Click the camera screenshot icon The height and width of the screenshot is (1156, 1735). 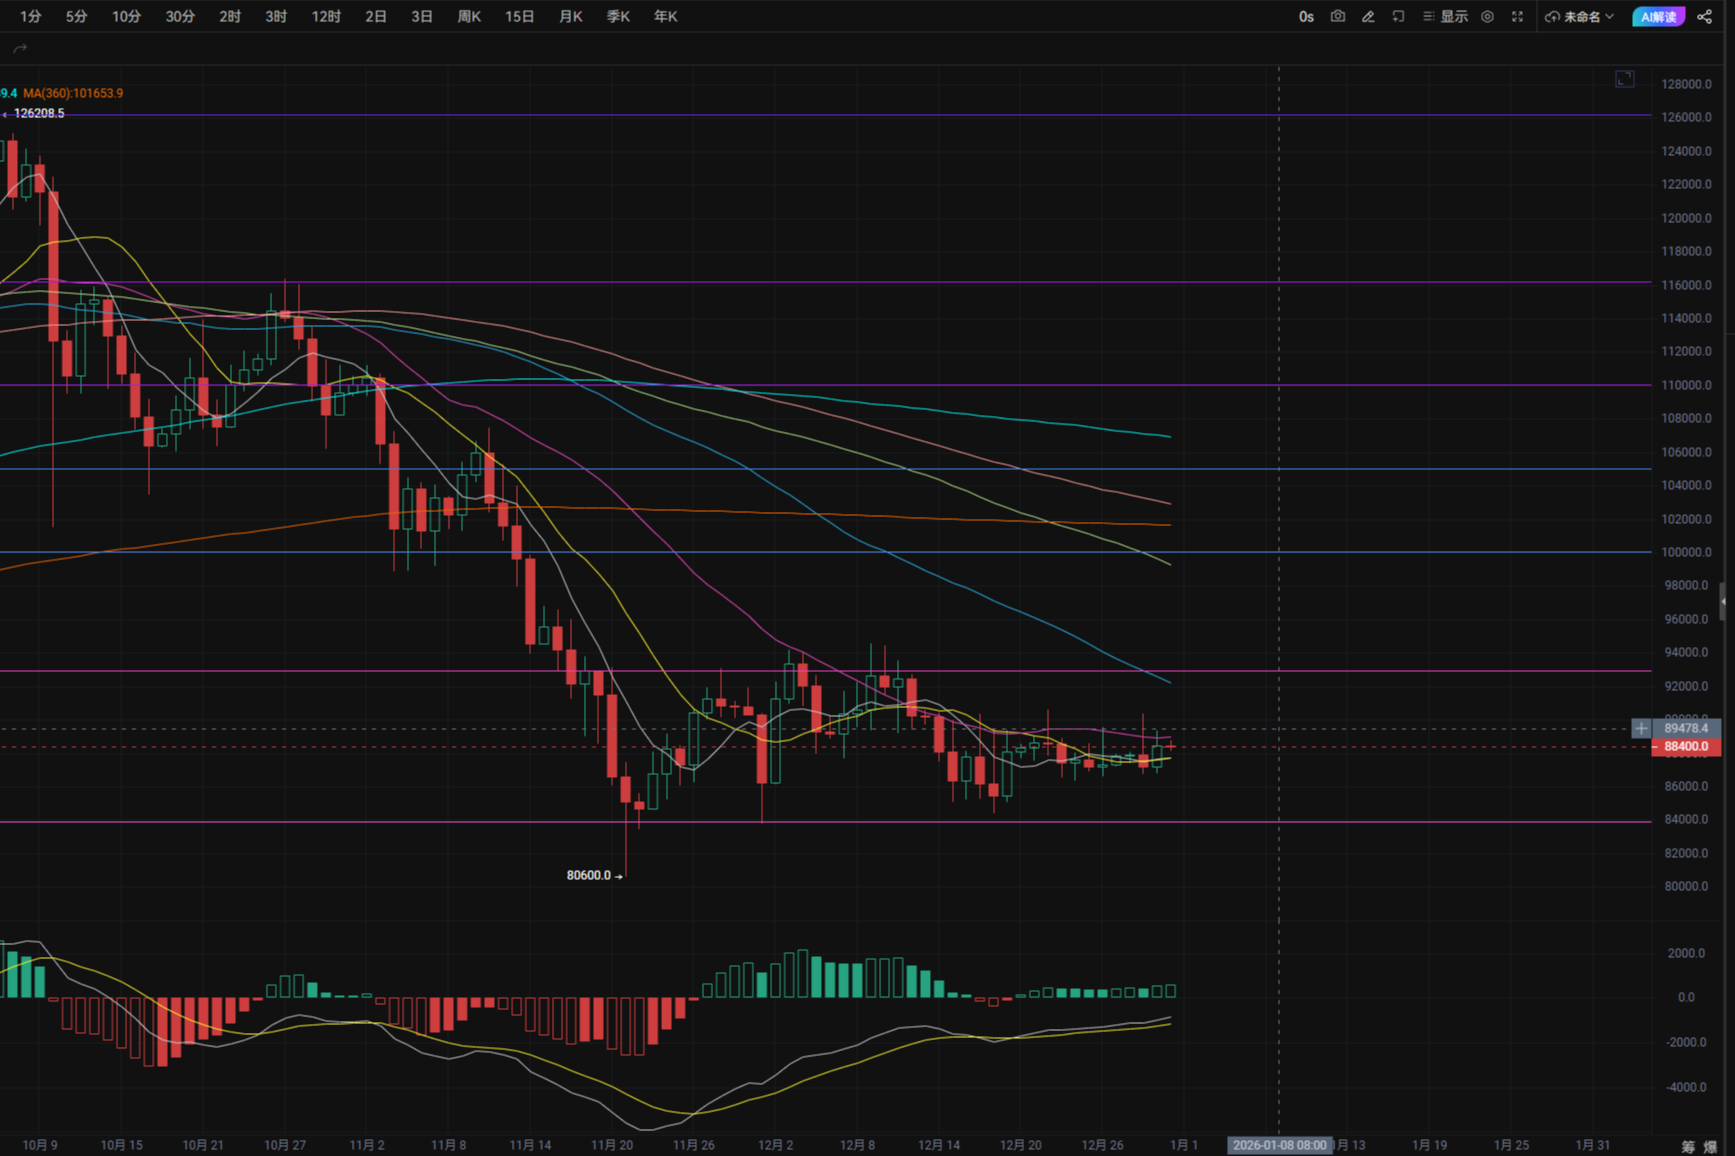pos(1337,17)
